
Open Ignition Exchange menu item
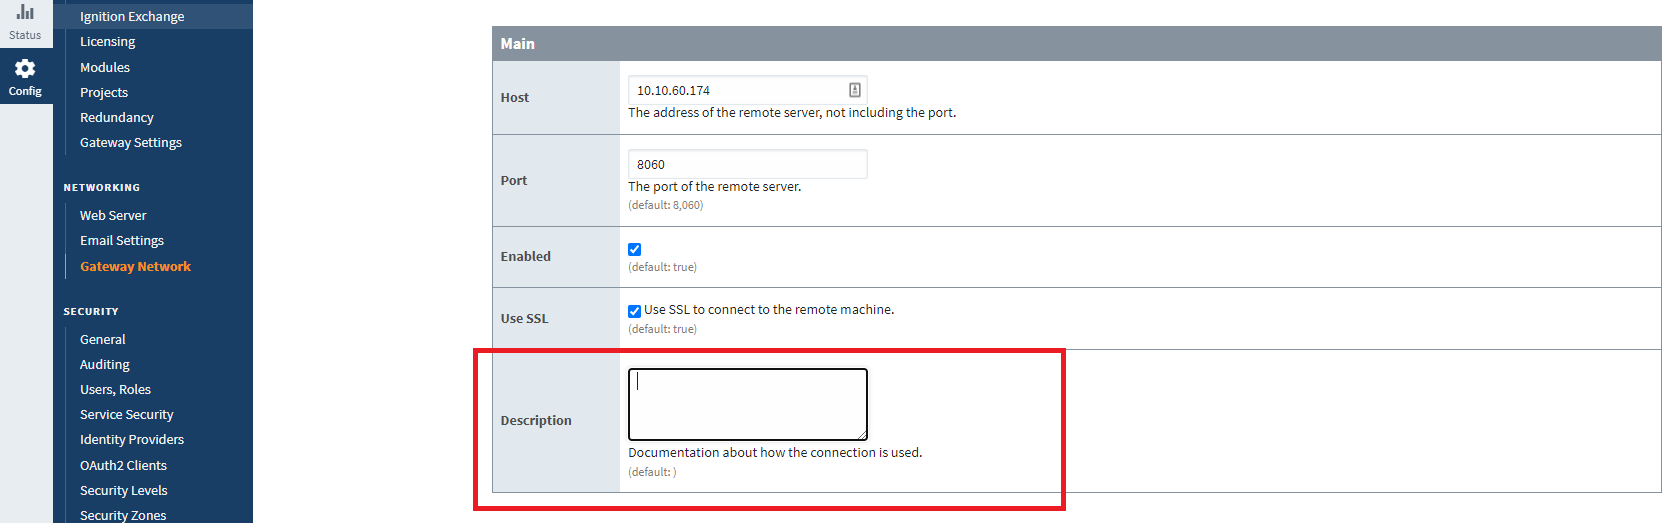pyautogui.click(x=132, y=17)
